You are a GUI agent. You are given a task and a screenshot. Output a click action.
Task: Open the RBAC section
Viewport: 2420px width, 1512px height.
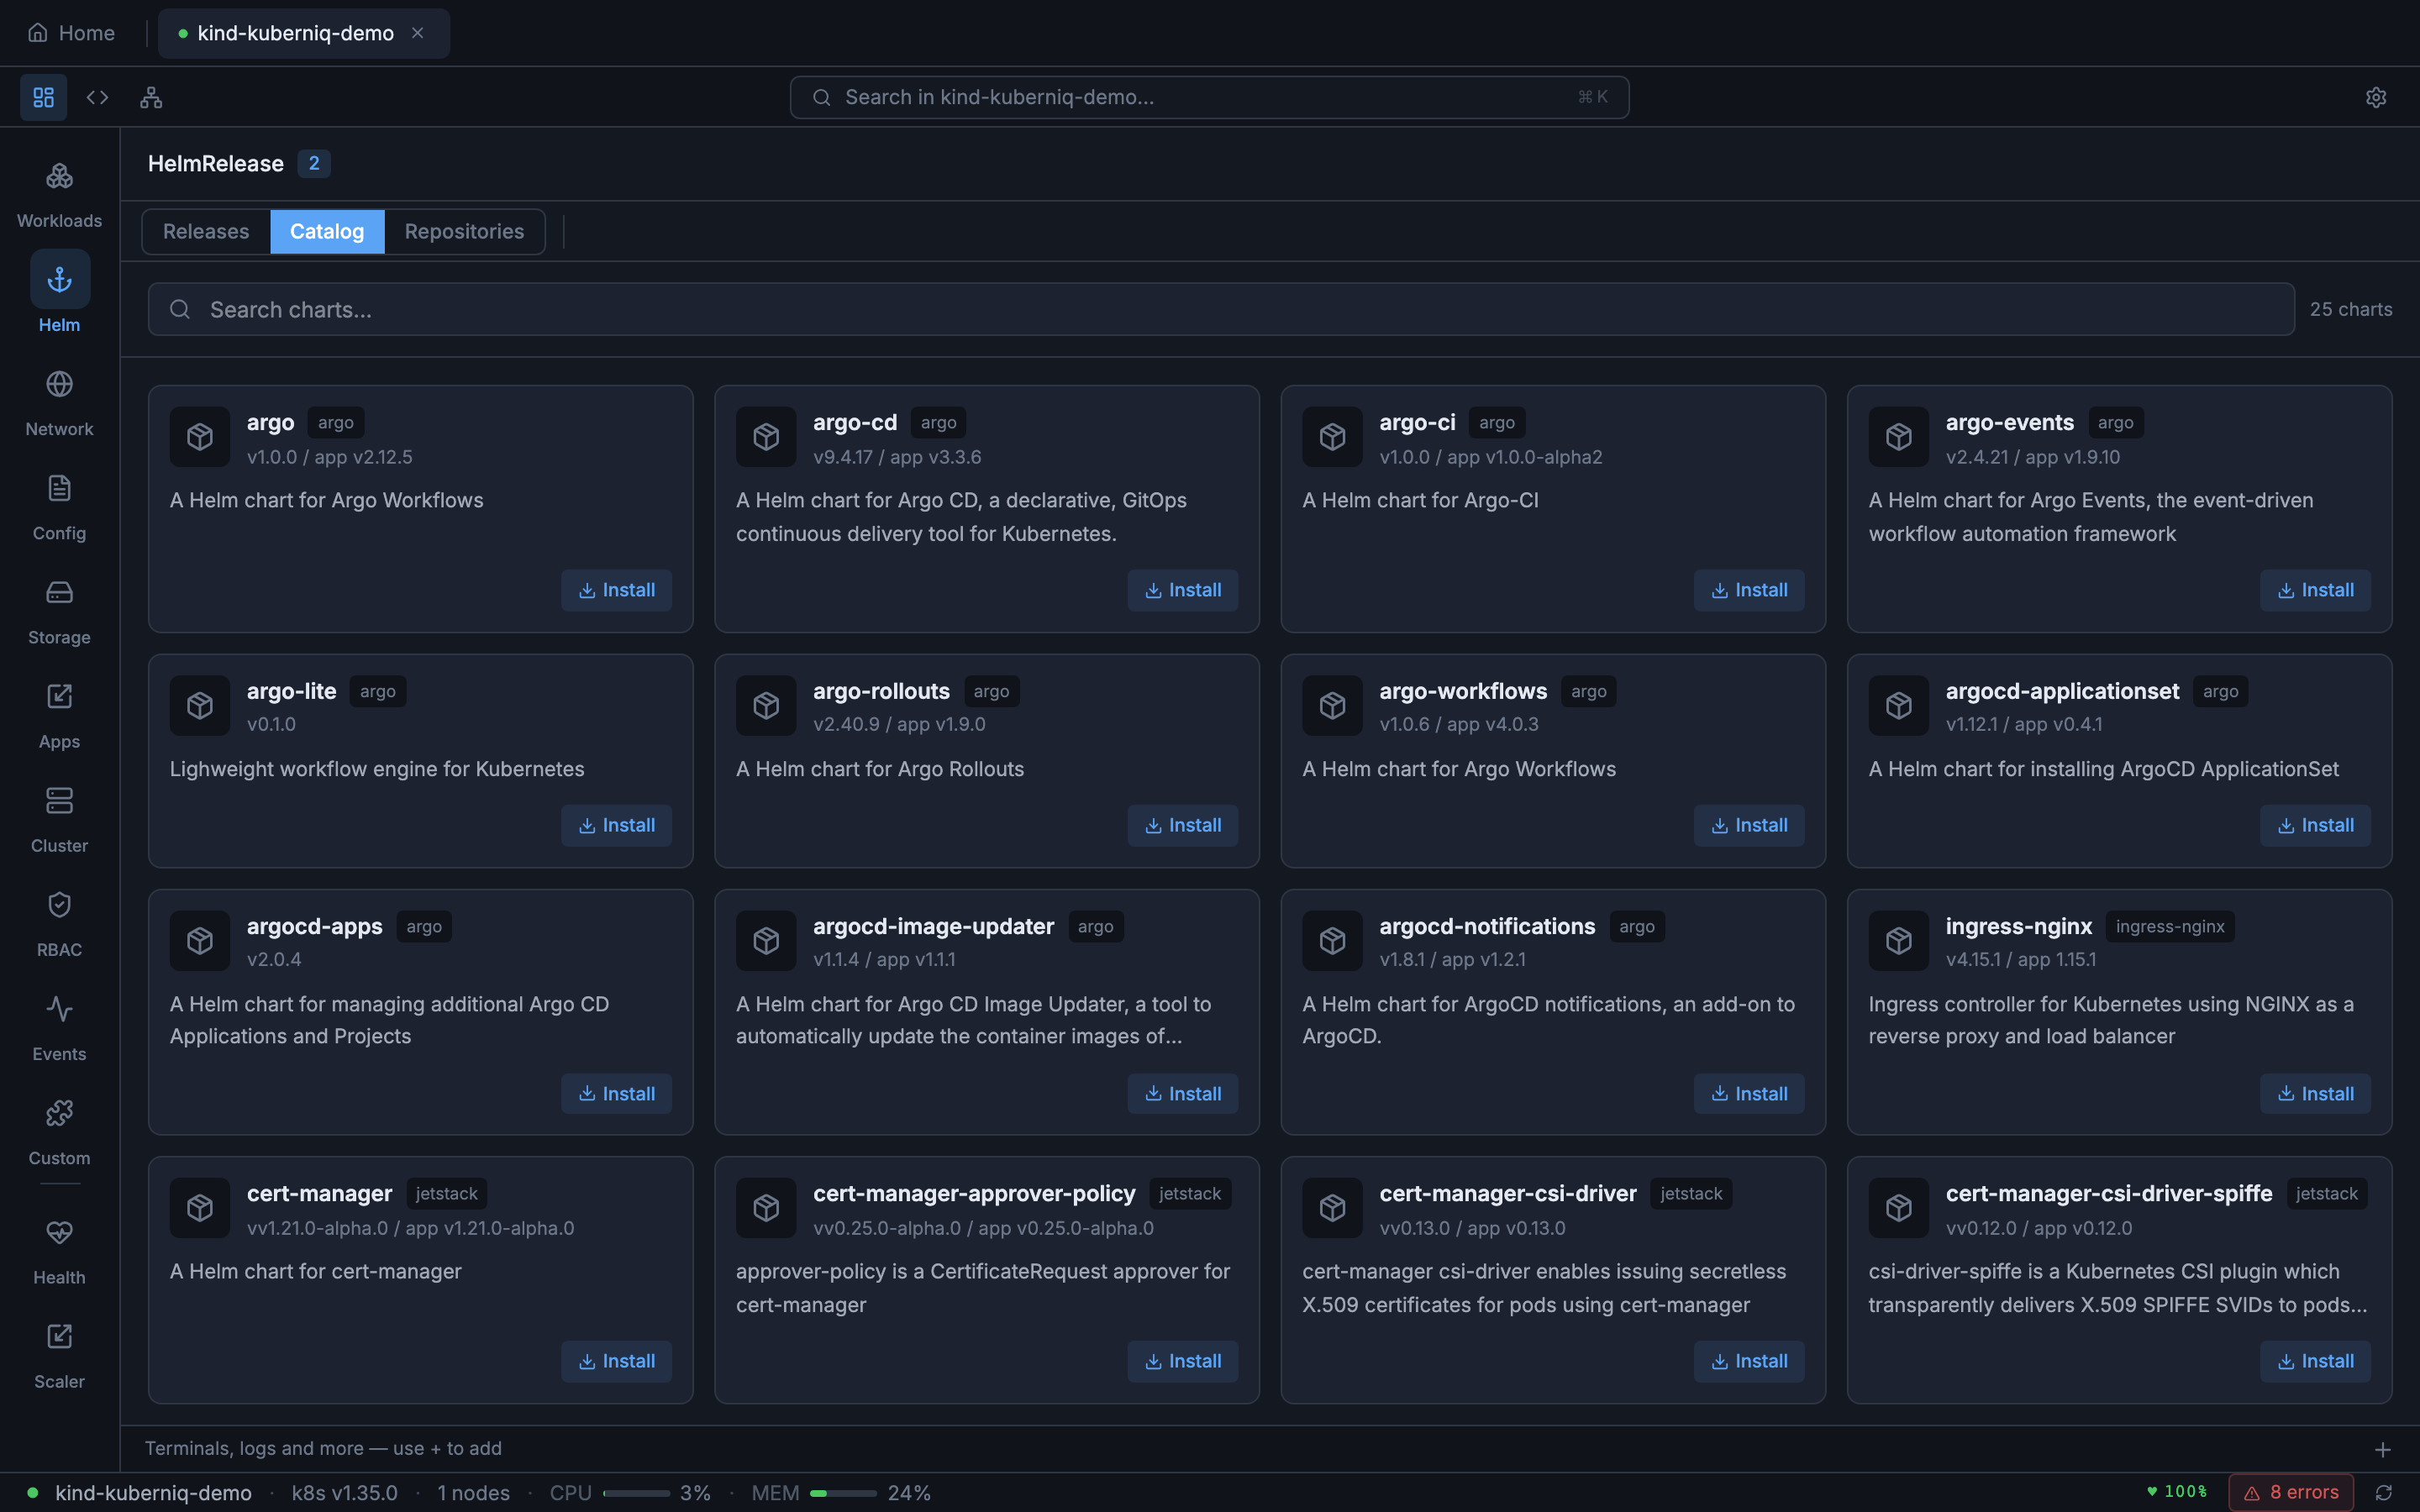point(59,920)
